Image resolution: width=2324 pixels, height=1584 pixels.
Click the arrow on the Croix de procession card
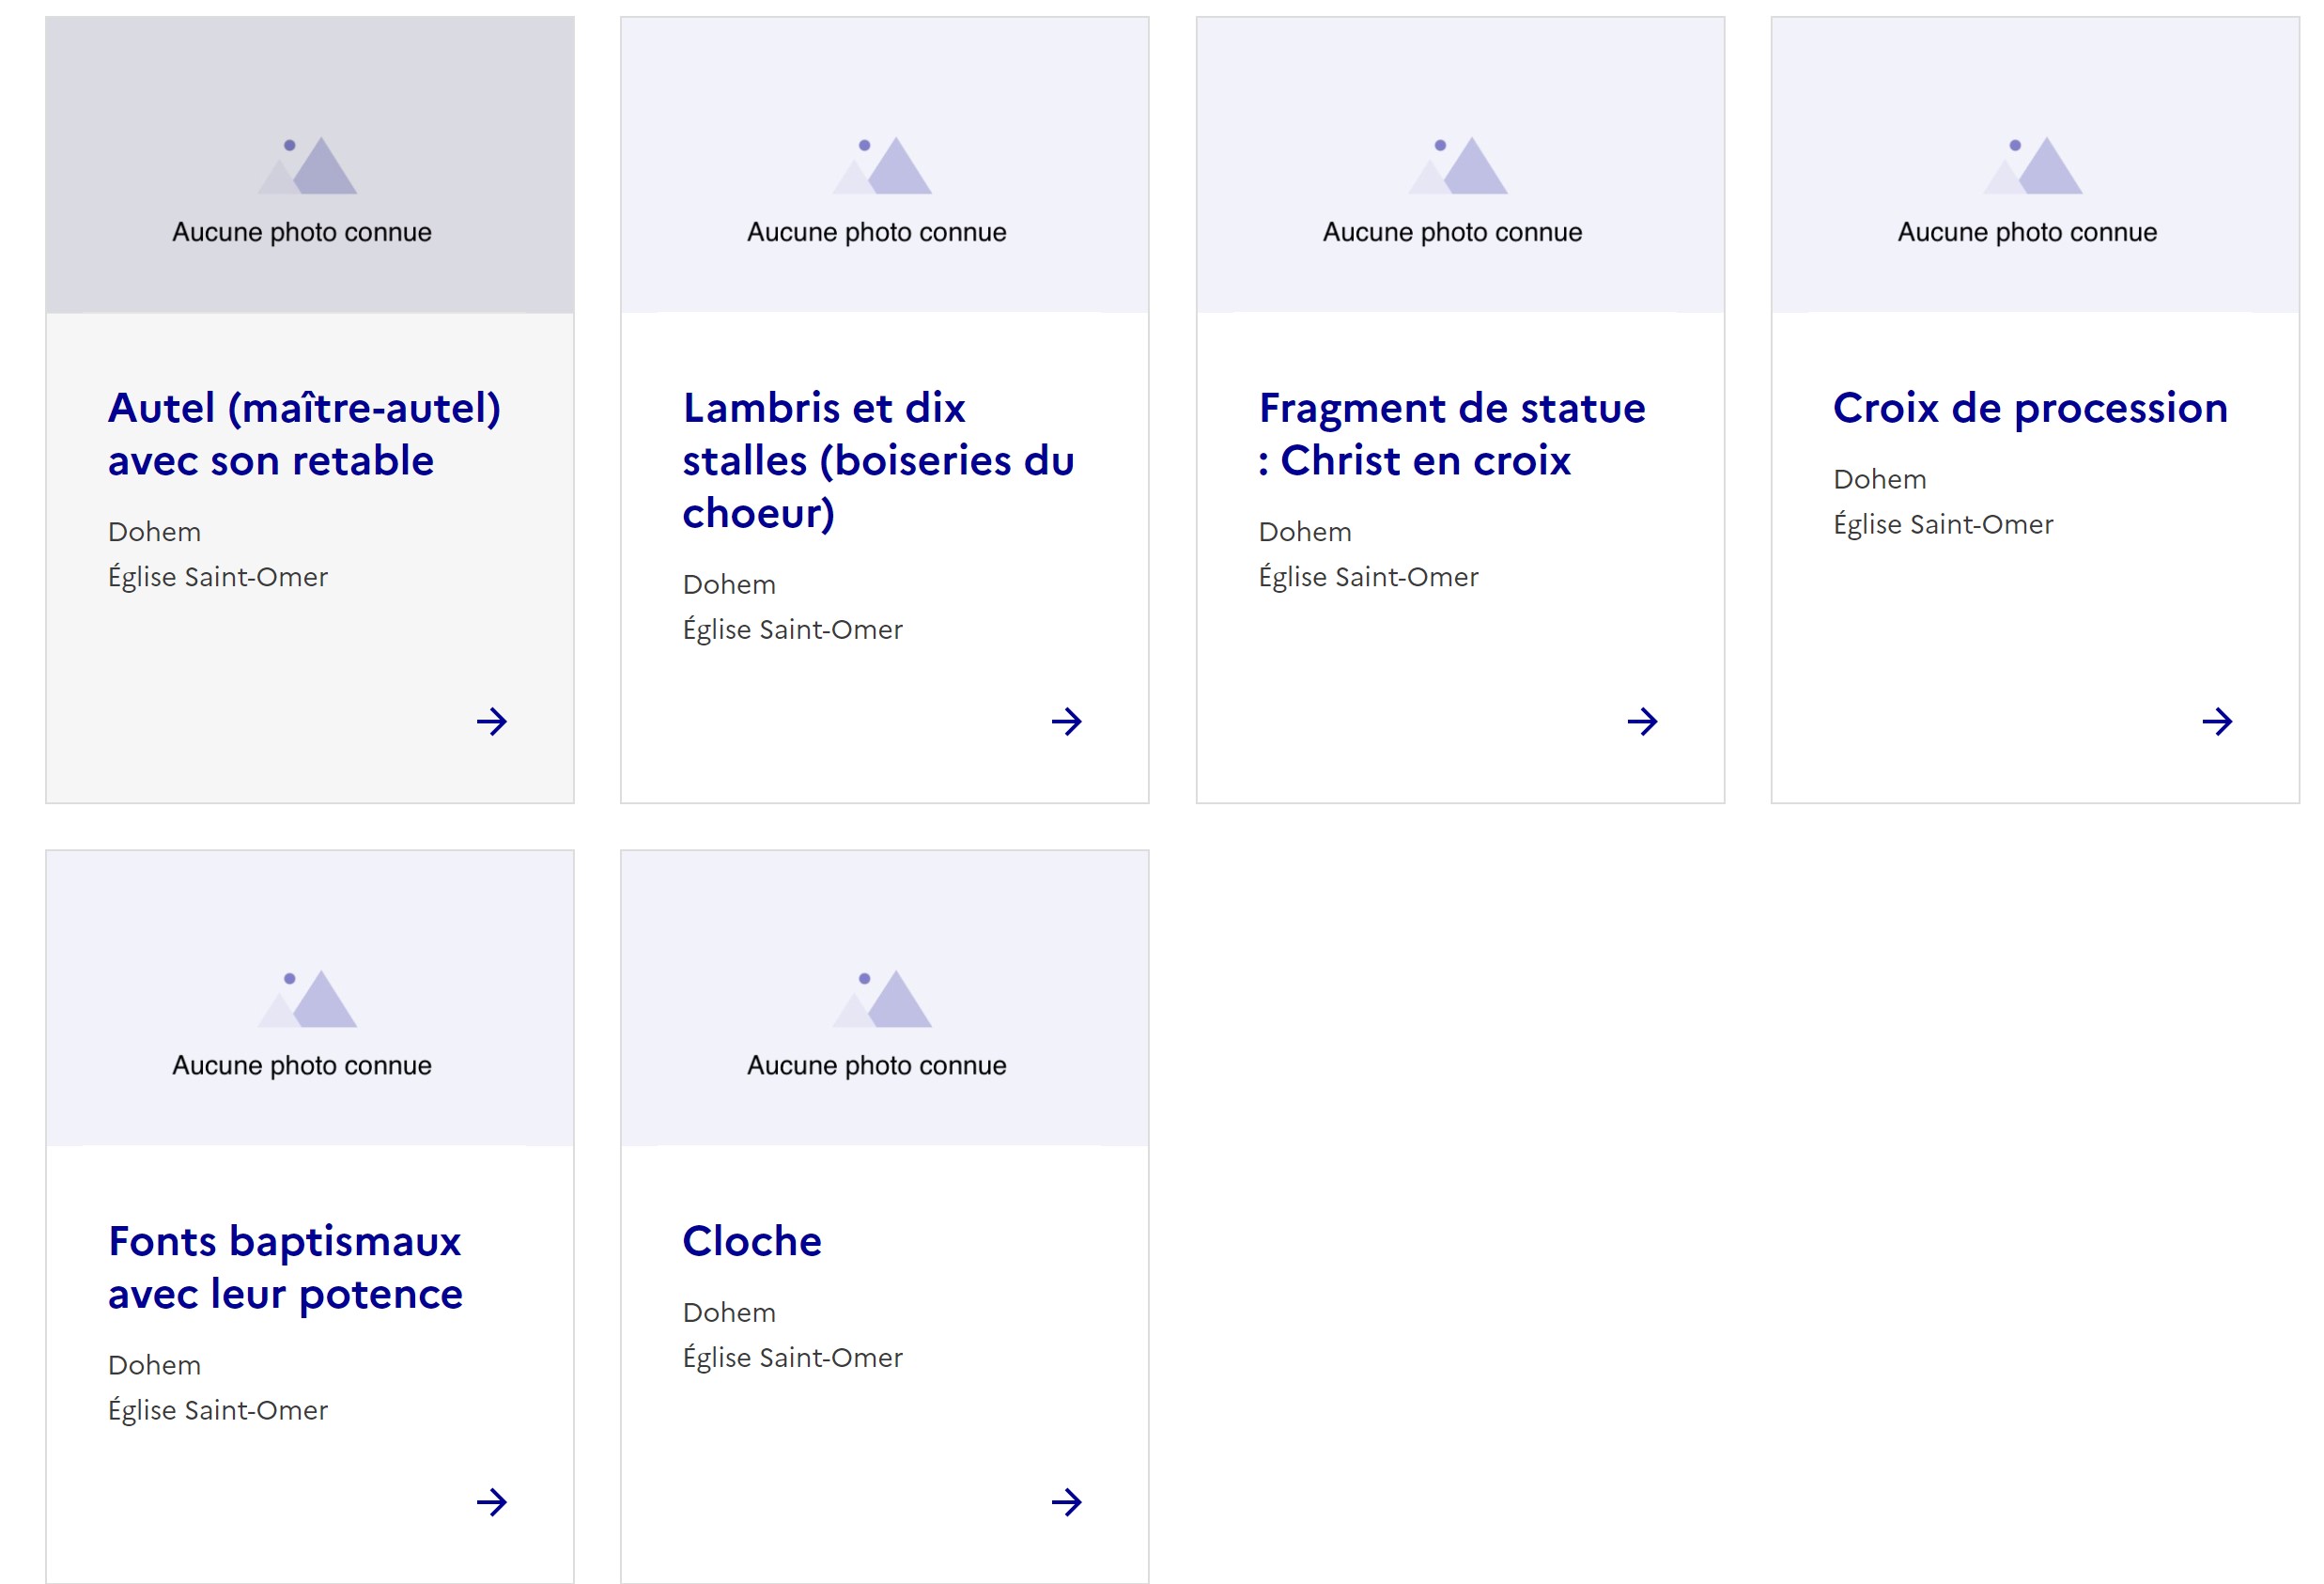[x=2216, y=721]
